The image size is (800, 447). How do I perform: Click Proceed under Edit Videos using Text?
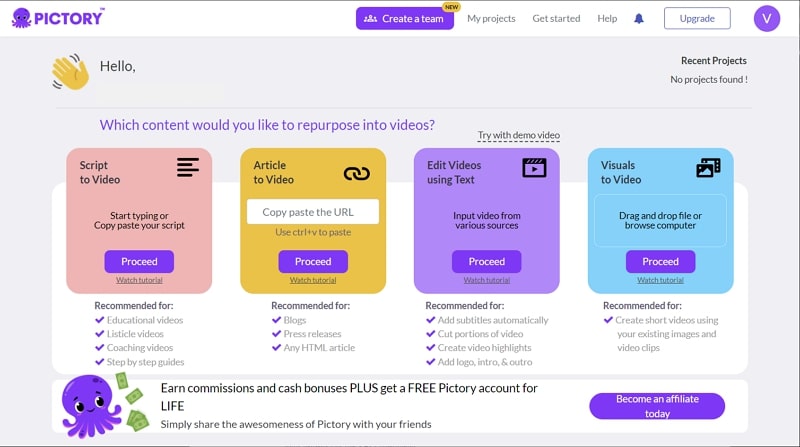487,261
